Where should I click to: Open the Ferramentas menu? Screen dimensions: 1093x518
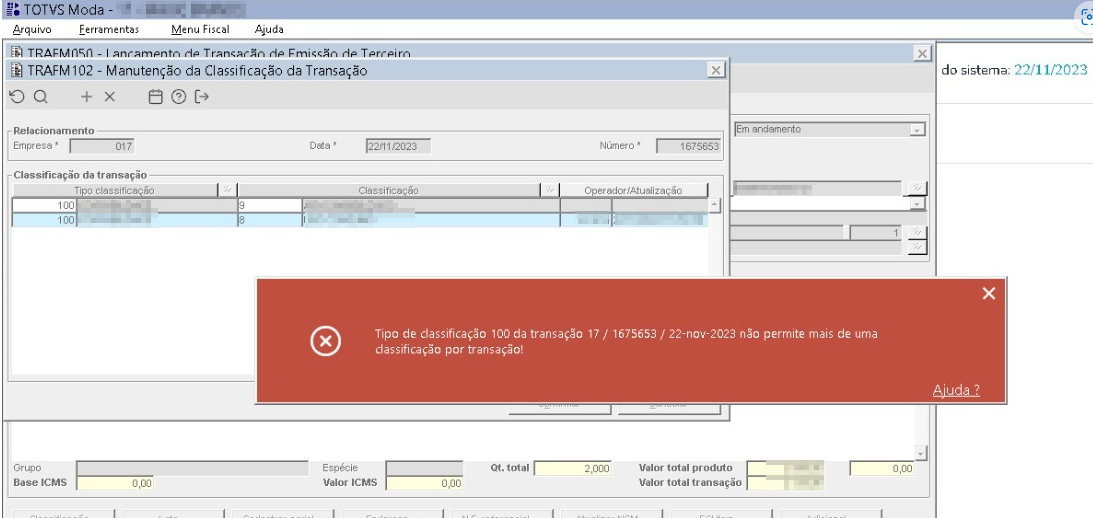(109, 29)
